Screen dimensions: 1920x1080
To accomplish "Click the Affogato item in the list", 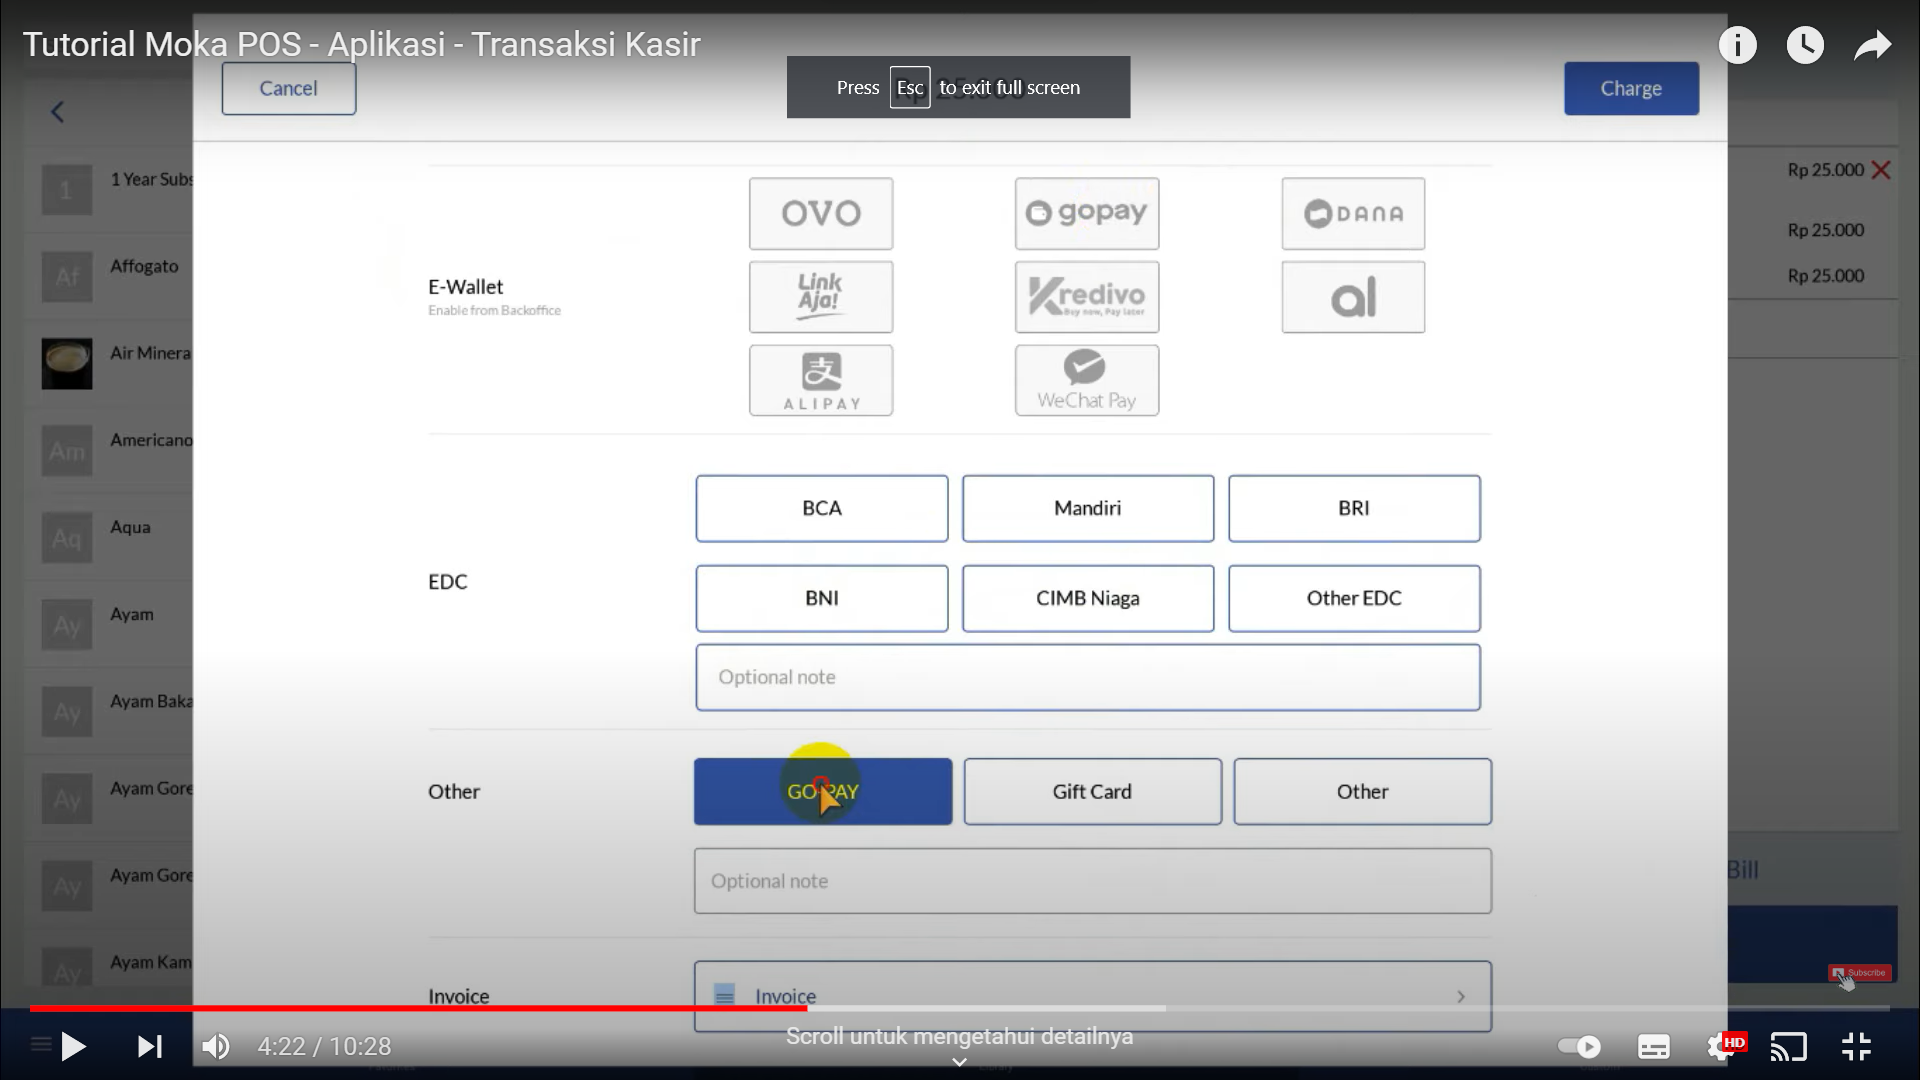I will click(110, 276).
